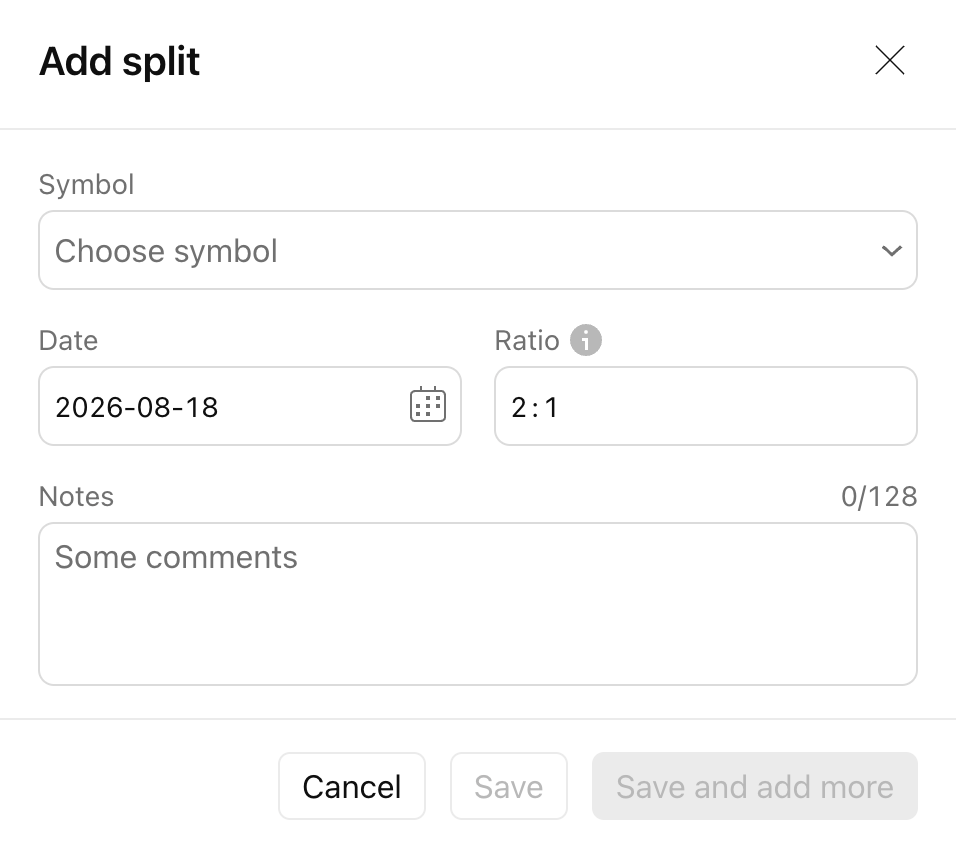Click the Add split dialog title
The width and height of the screenshot is (956, 846).
[120, 62]
